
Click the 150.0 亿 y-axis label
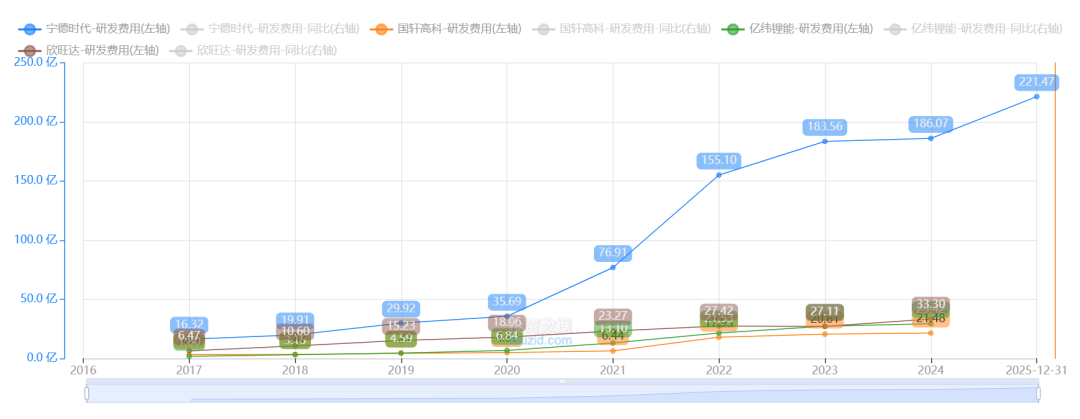tap(37, 181)
